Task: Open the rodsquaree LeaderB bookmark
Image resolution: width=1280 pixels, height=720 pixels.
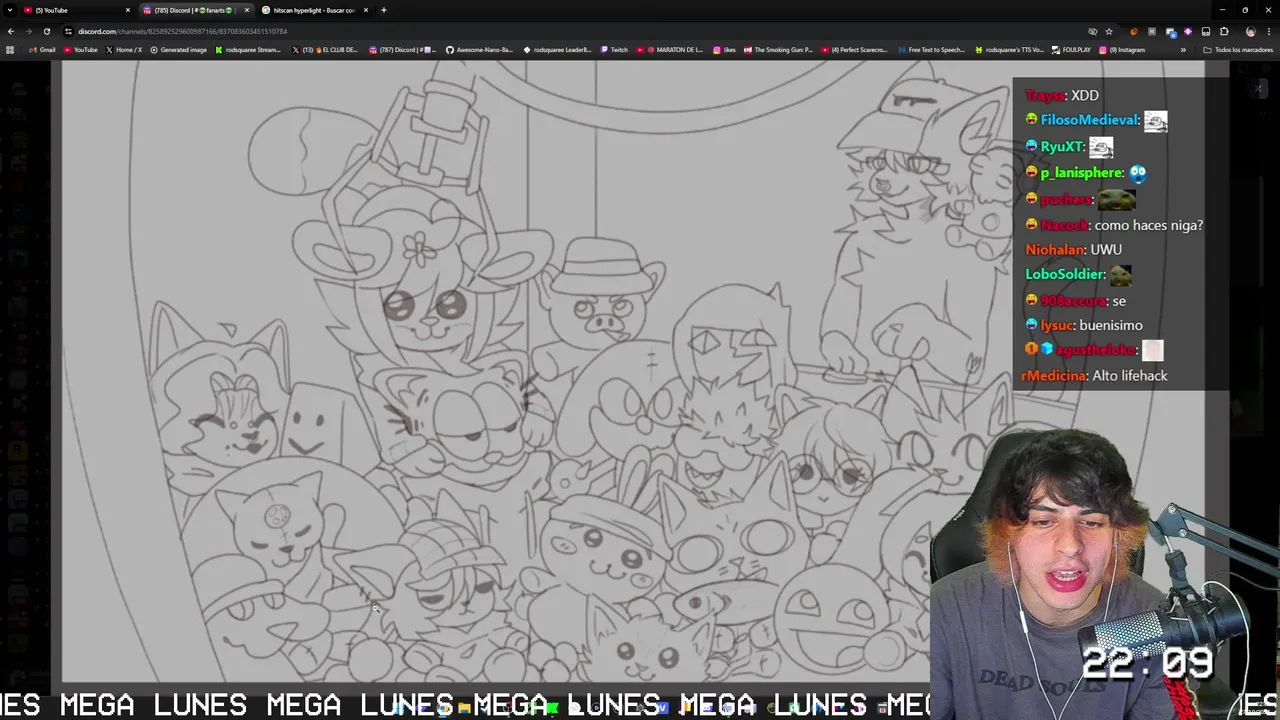Action: (x=557, y=50)
